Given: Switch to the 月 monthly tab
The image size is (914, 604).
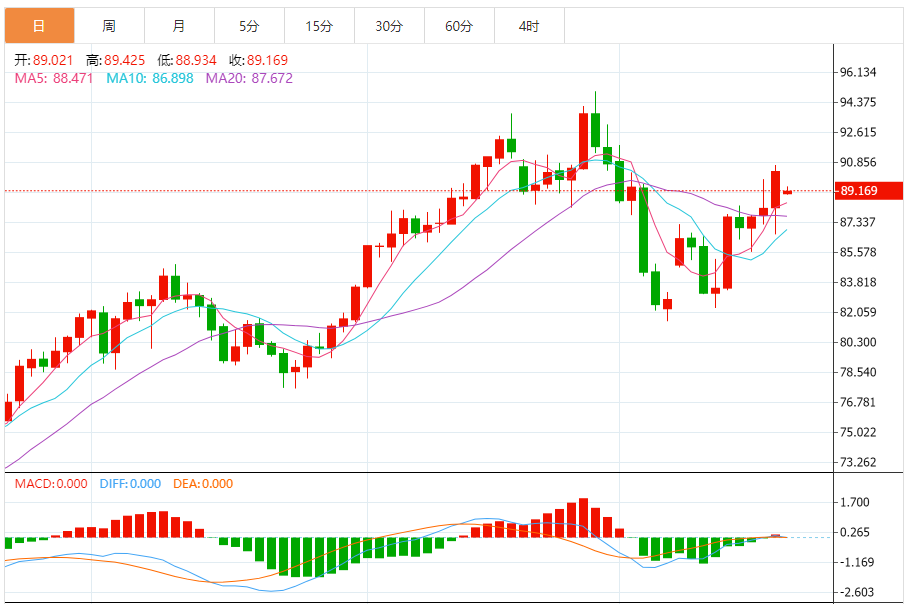Looking at the screenshot, I should [180, 26].
